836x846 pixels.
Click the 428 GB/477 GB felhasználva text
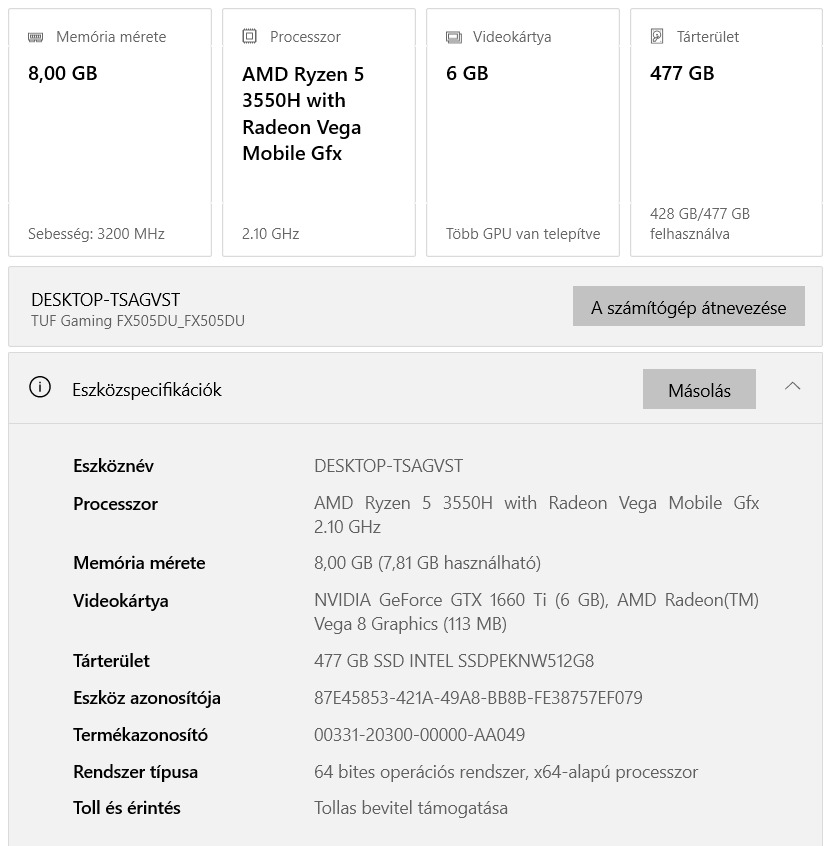point(699,224)
